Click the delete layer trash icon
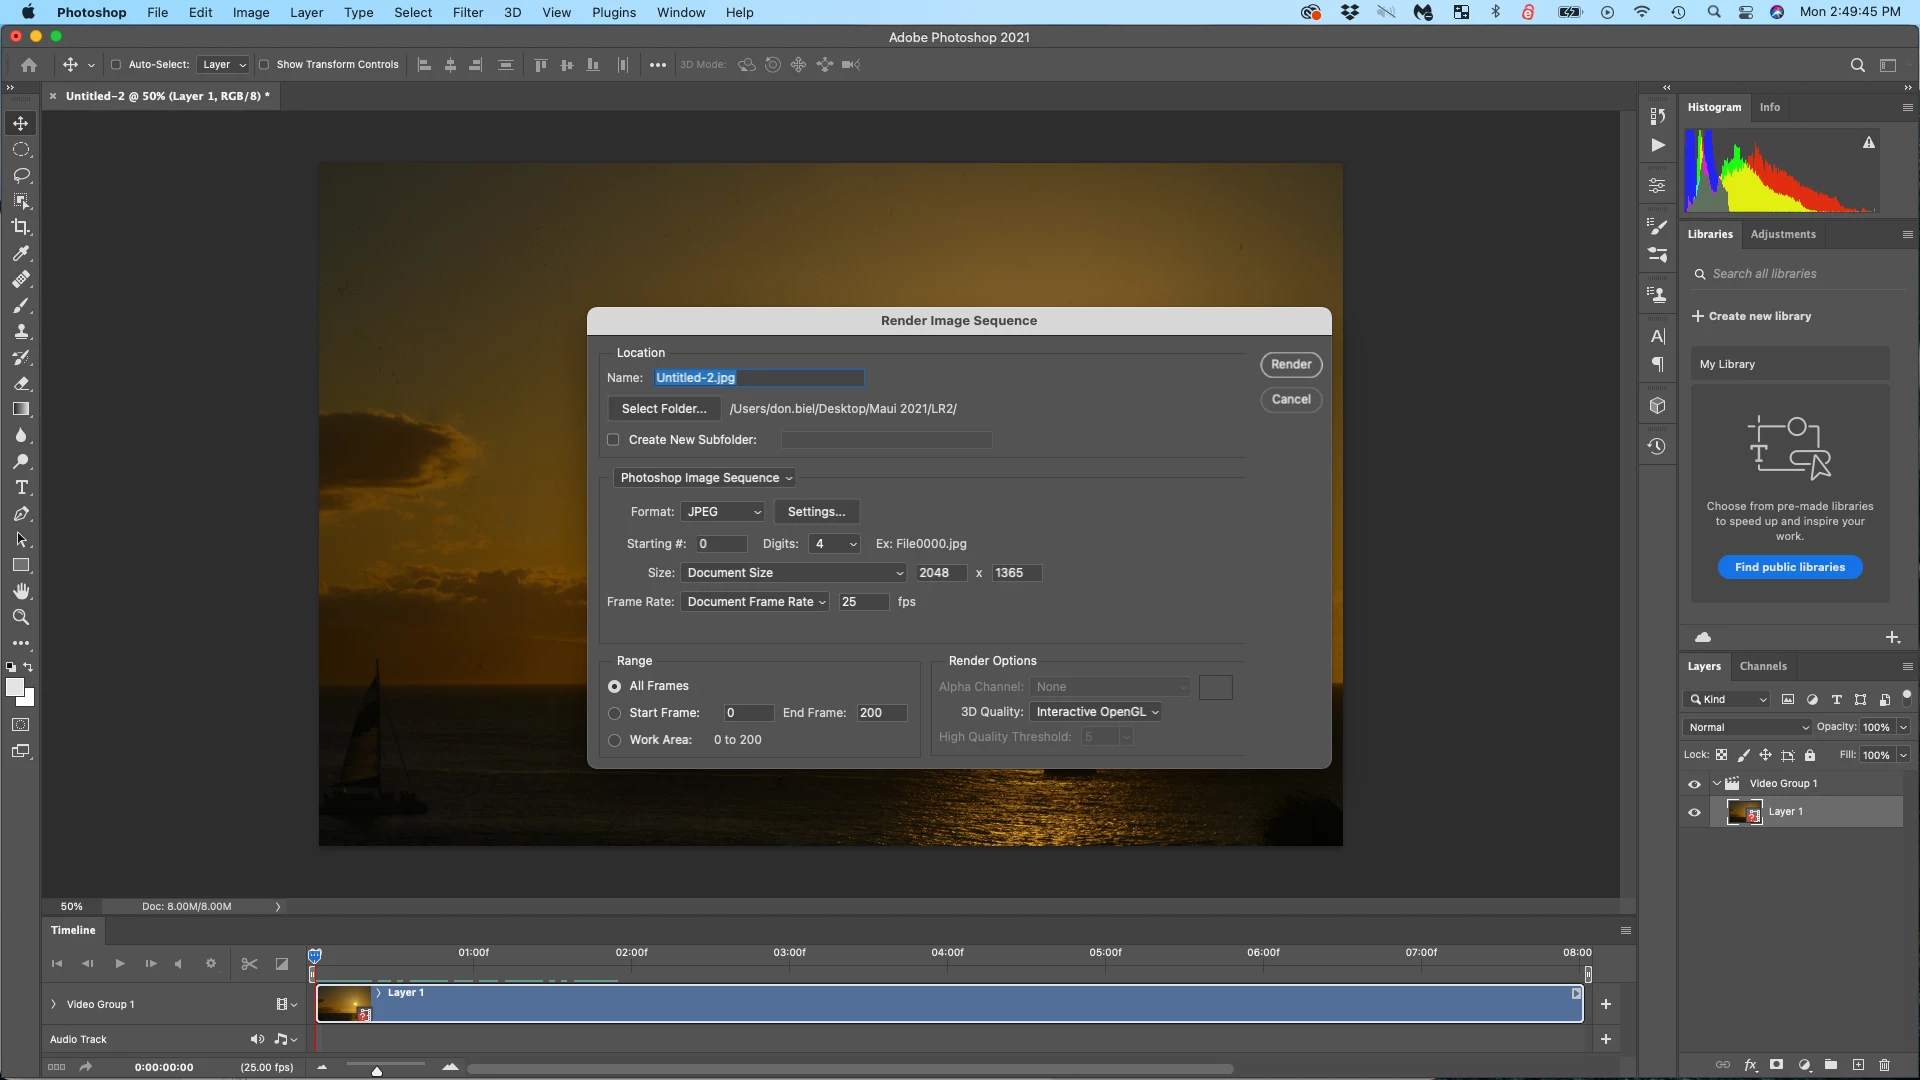1920x1080 pixels. [1884, 1065]
